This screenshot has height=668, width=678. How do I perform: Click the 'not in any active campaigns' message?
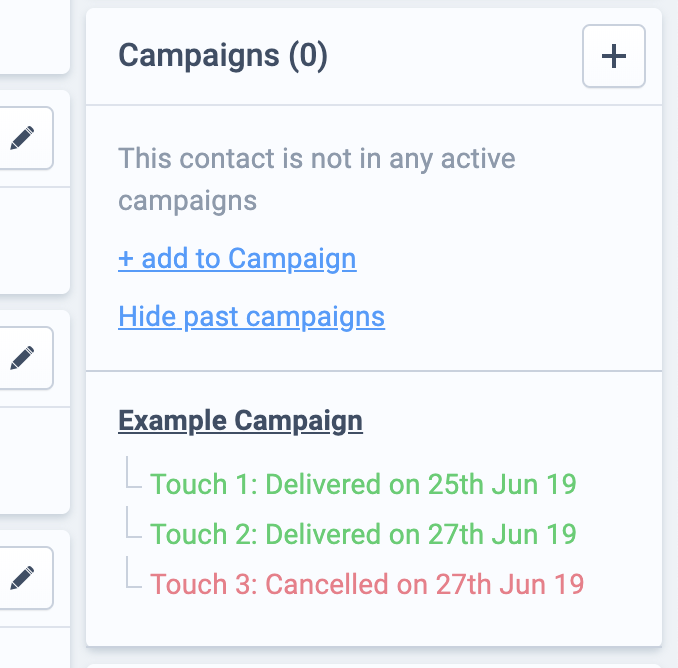[317, 179]
